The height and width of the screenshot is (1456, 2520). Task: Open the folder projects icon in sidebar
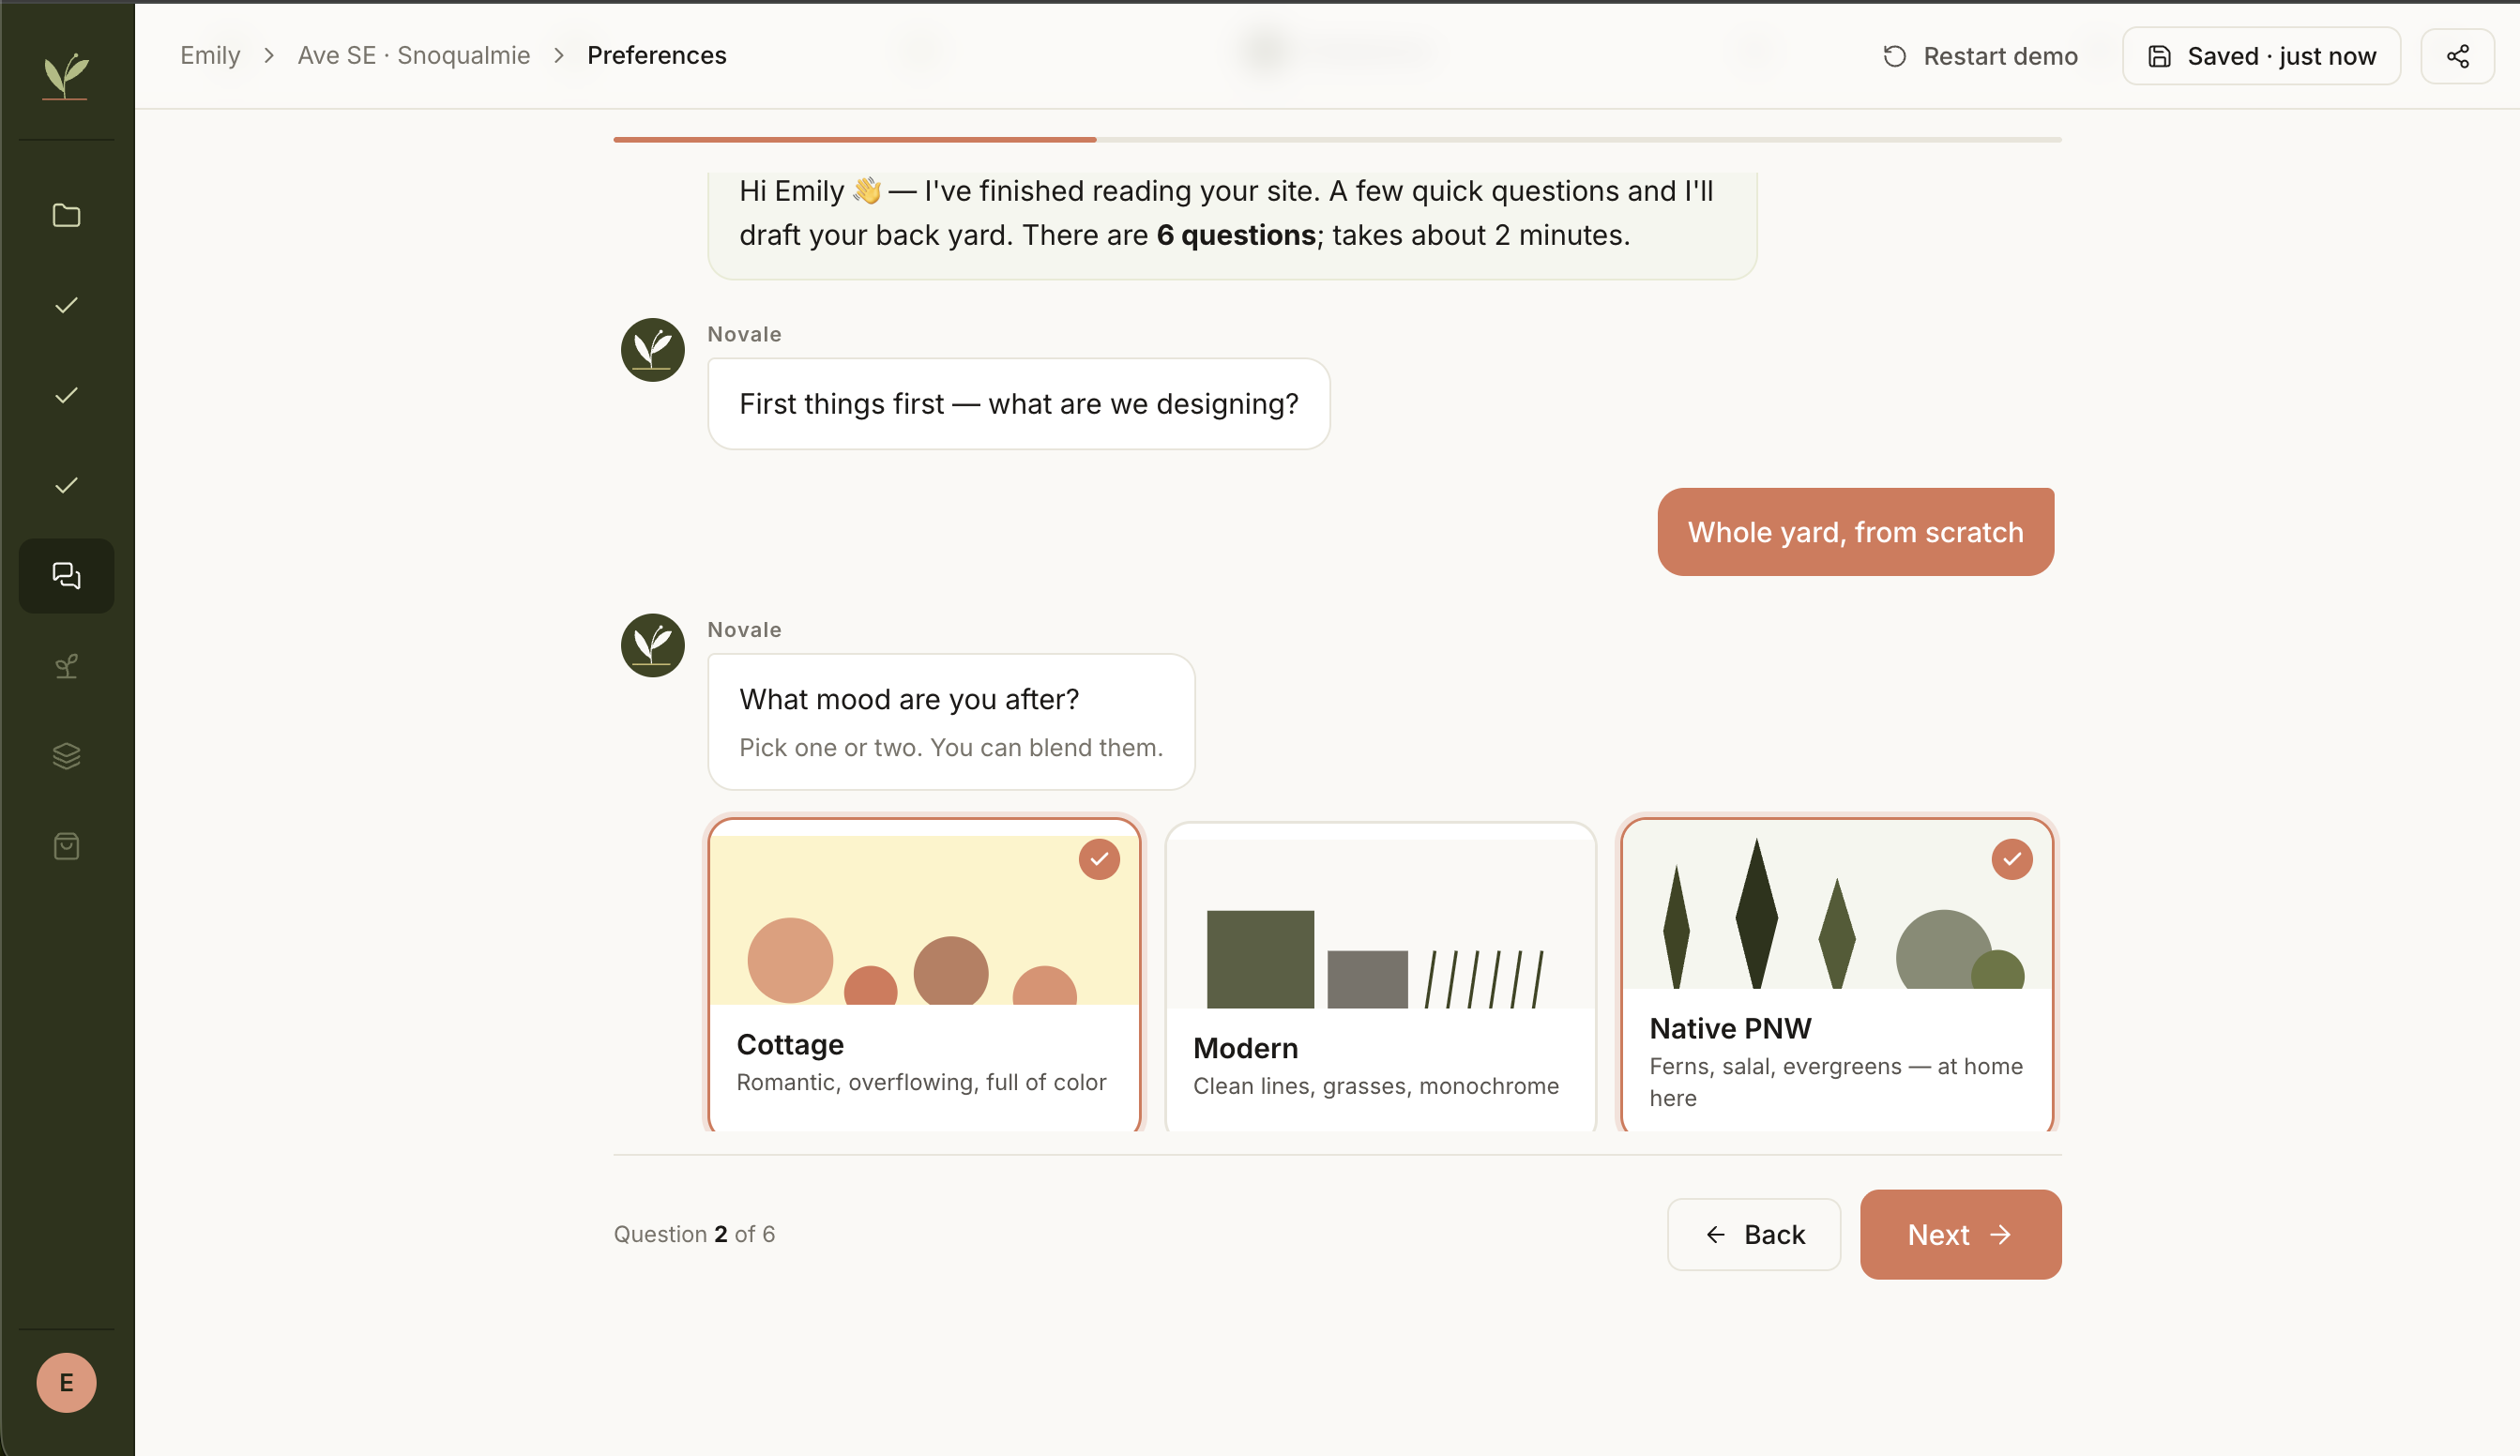(x=66, y=215)
